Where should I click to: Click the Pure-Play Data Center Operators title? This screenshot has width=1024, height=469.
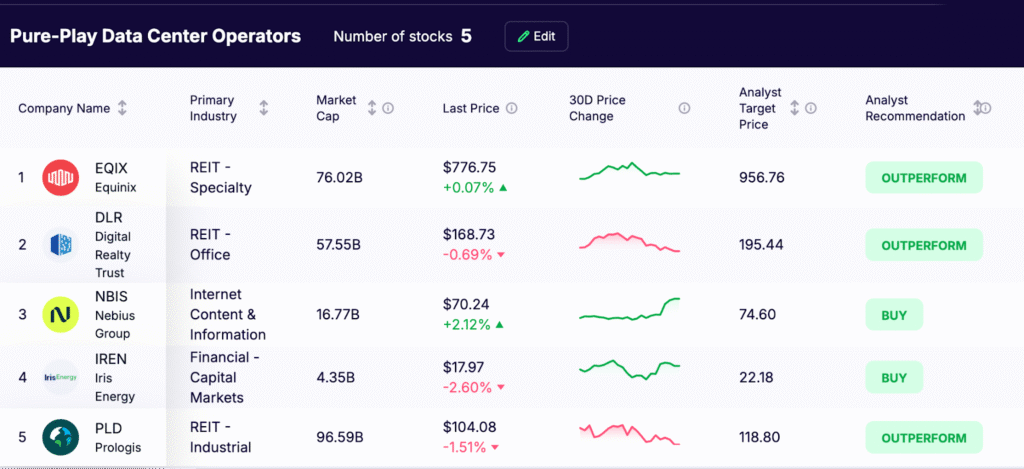click(x=155, y=36)
